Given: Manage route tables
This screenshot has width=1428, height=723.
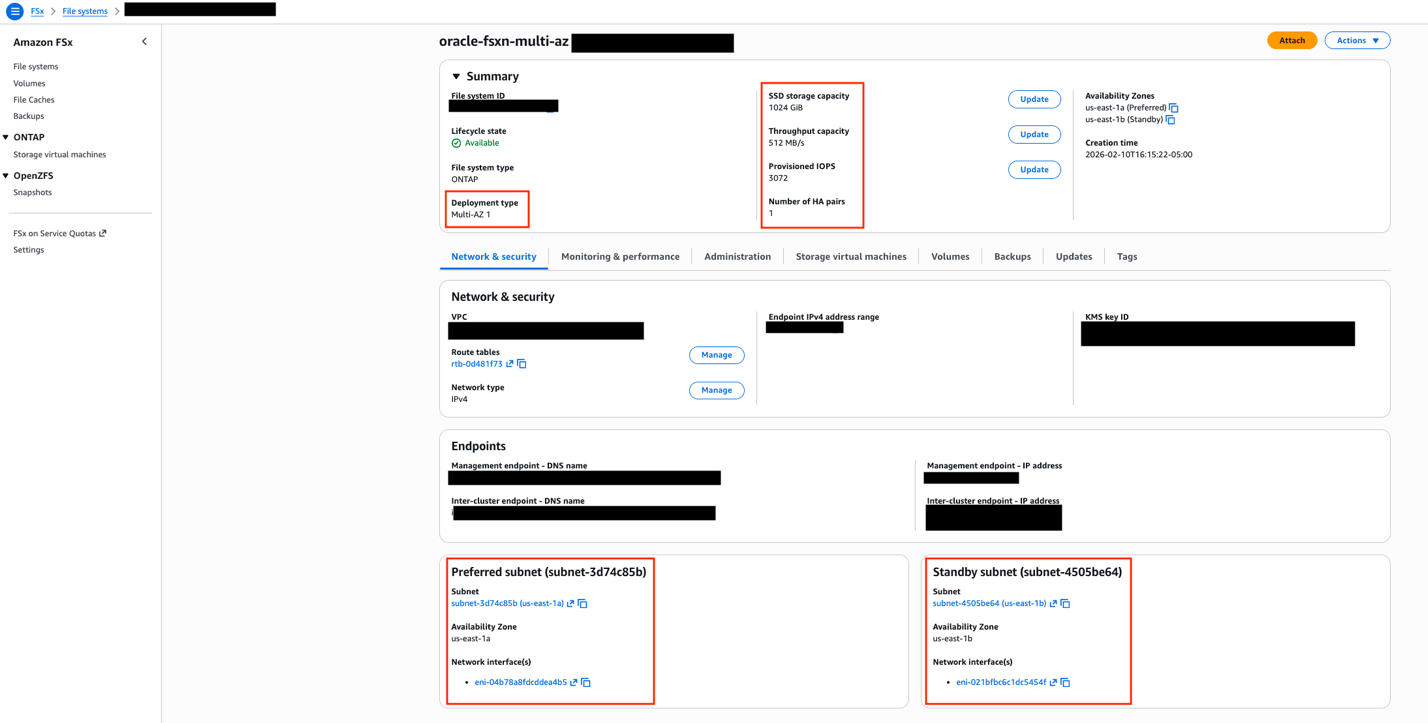Looking at the screenshot, I should [717, 355].
